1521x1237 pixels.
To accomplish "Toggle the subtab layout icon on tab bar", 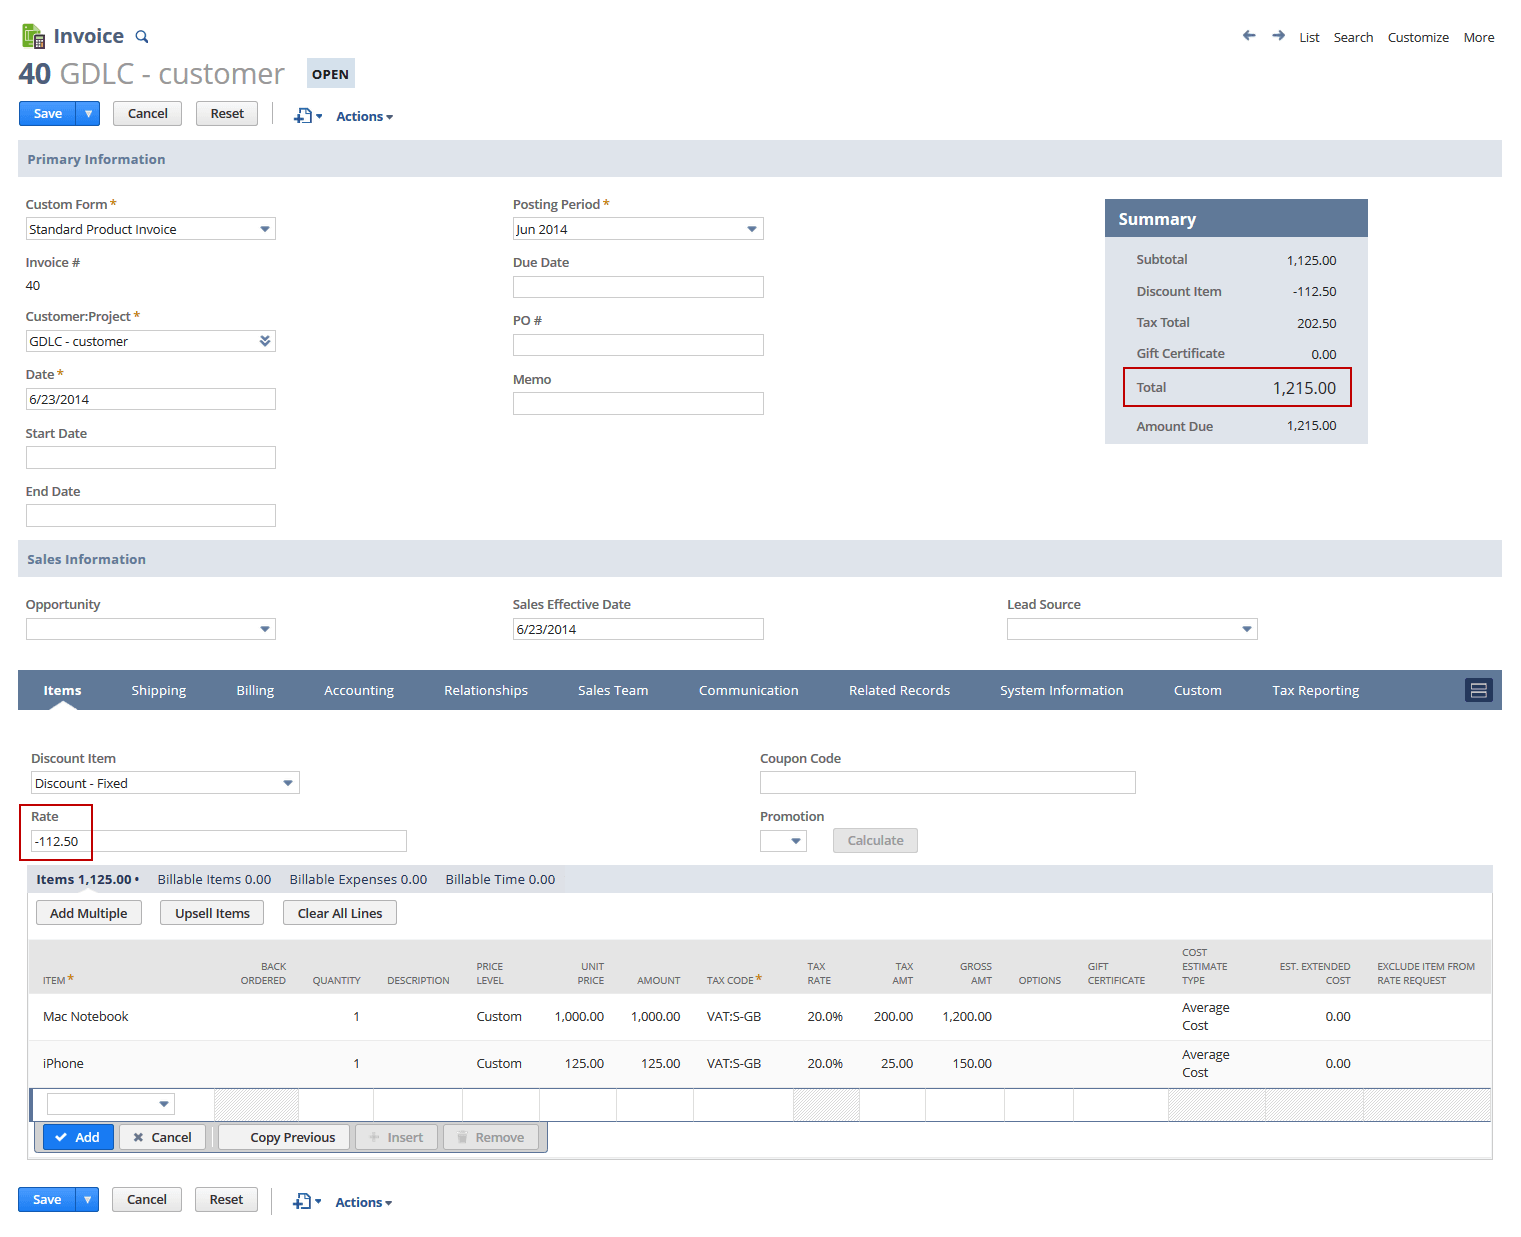I will coord(1478,690).
